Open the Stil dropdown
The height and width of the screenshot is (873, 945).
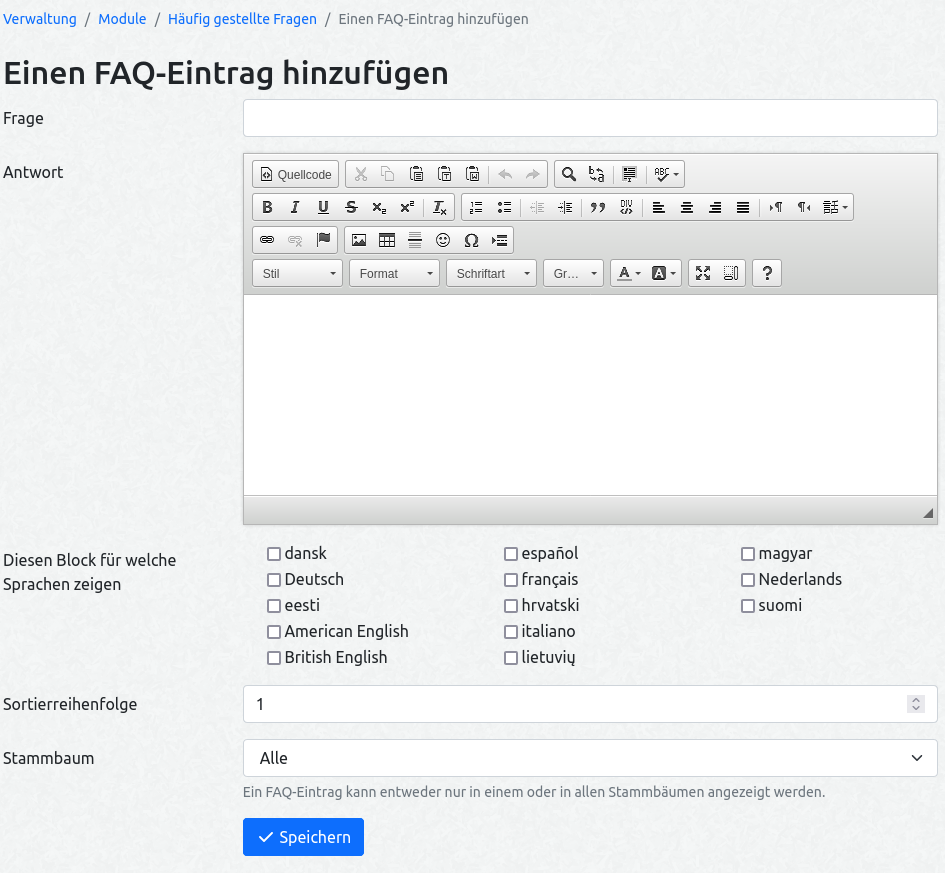pyautogui.click(x=297, y=273)
